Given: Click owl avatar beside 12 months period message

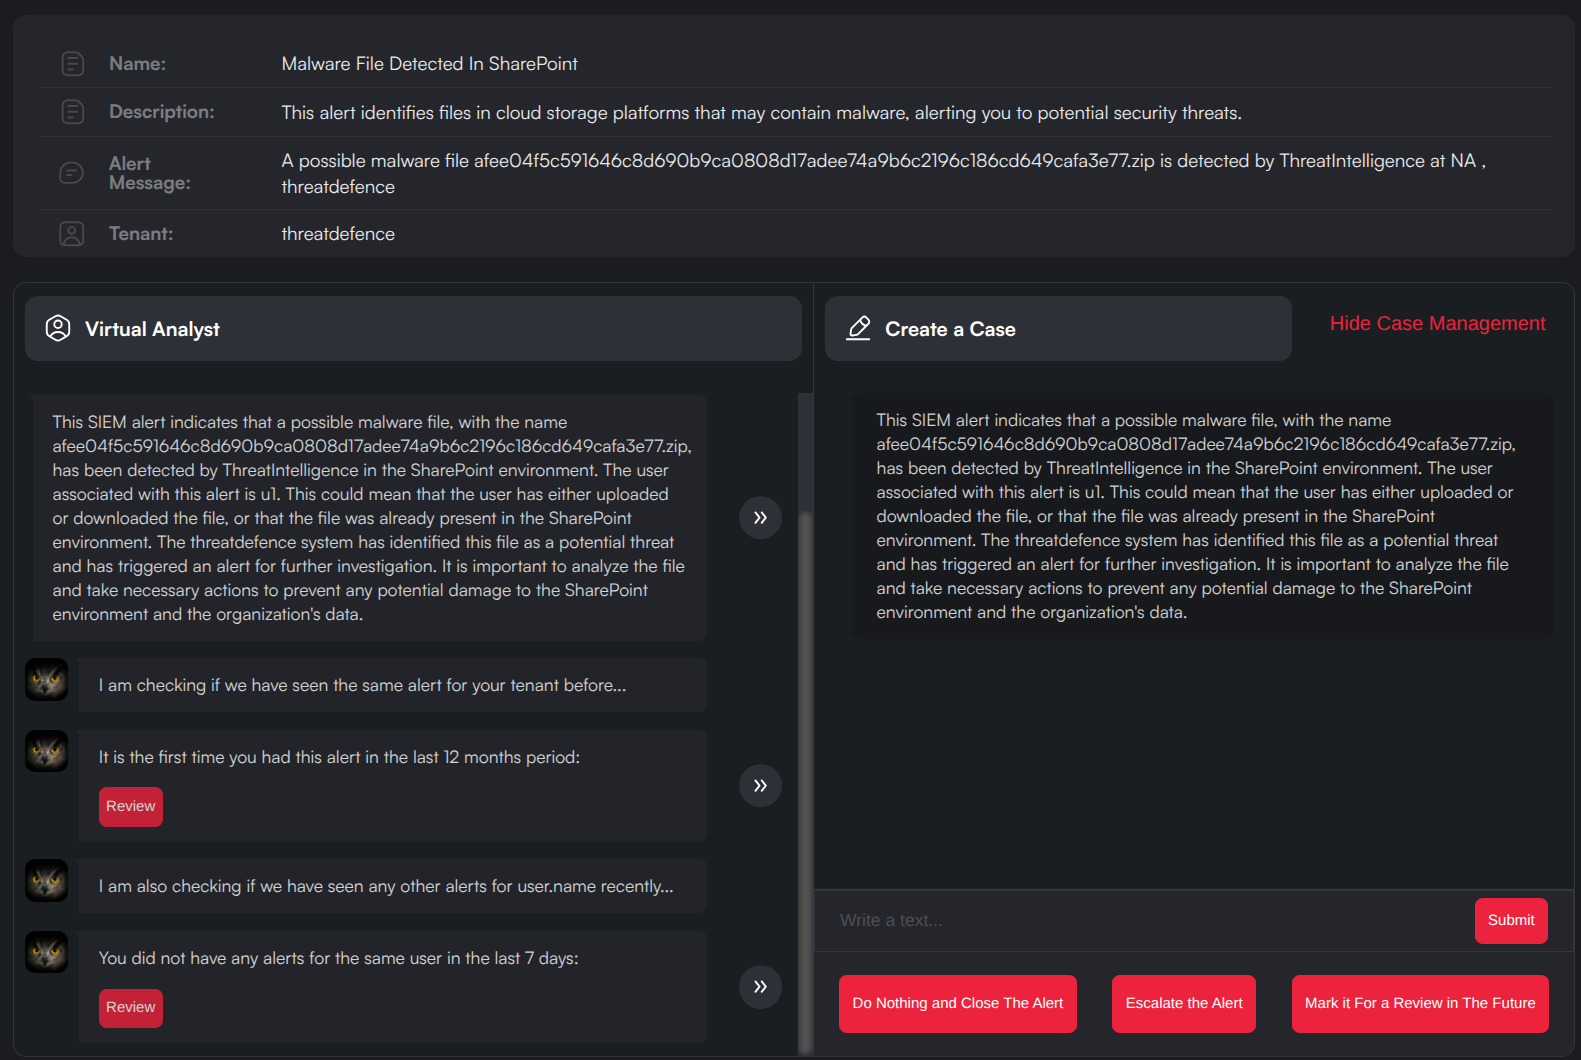Looking at the screenshot, I should click(47, 752).
